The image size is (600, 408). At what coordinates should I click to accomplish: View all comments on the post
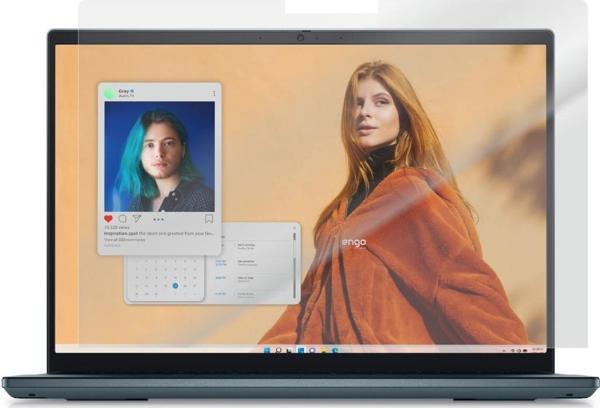click(x=125, y=240)
